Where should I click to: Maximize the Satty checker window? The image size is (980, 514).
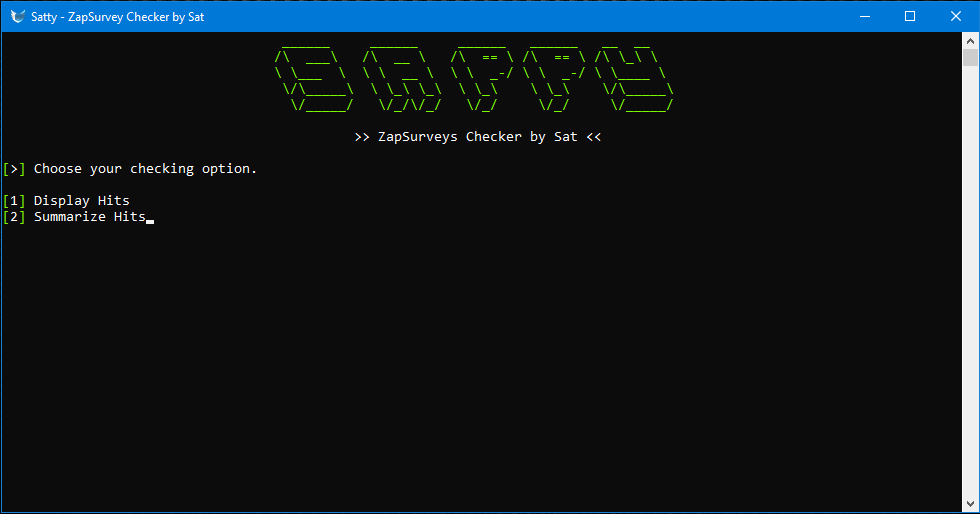coord(910,16)
